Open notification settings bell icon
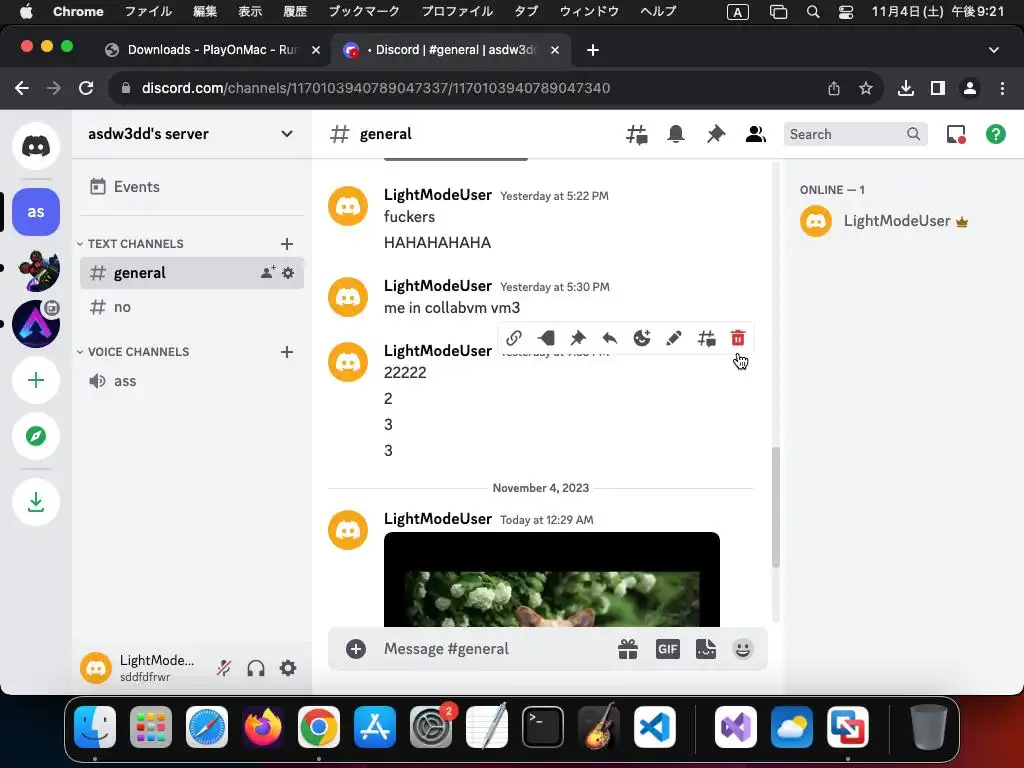 676,134
